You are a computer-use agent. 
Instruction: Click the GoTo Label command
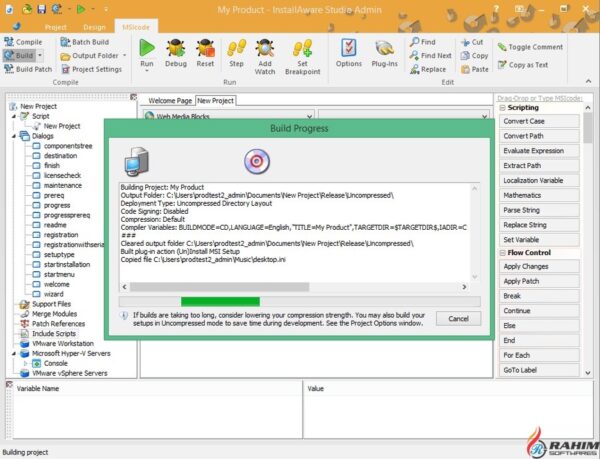coord(539,370)
